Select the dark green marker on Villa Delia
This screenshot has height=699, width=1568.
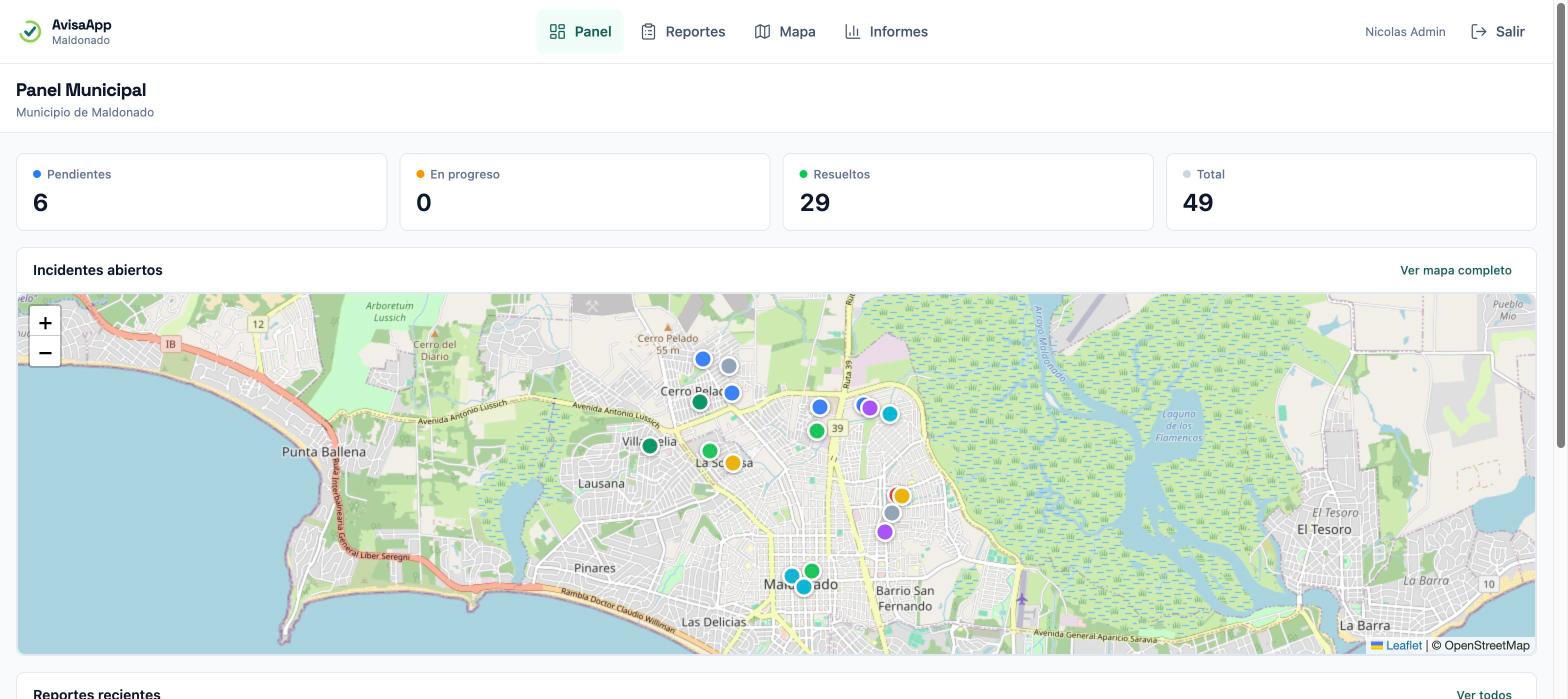pos(650,446)
